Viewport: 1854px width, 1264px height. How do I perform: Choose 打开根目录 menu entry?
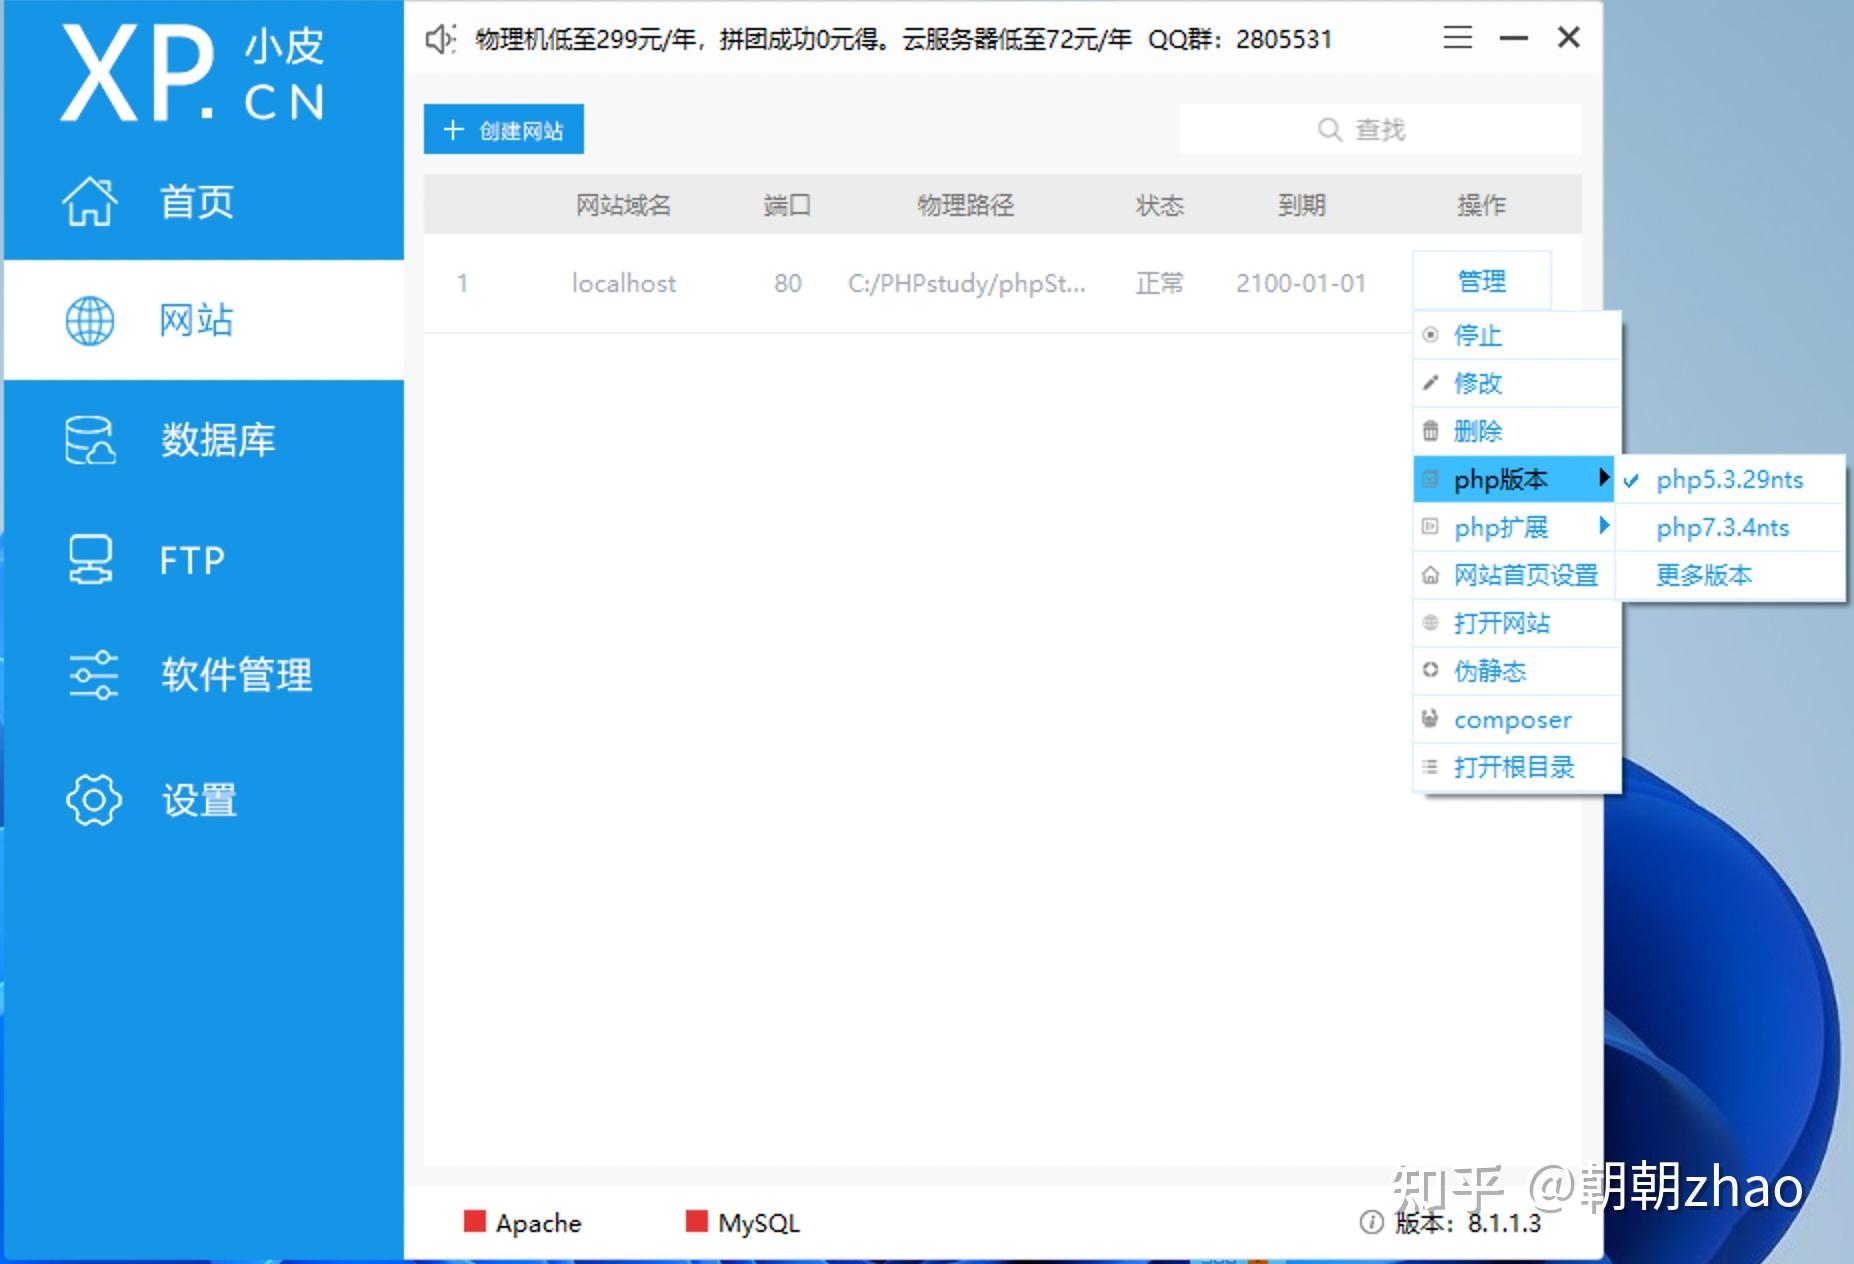(1516, 767)
